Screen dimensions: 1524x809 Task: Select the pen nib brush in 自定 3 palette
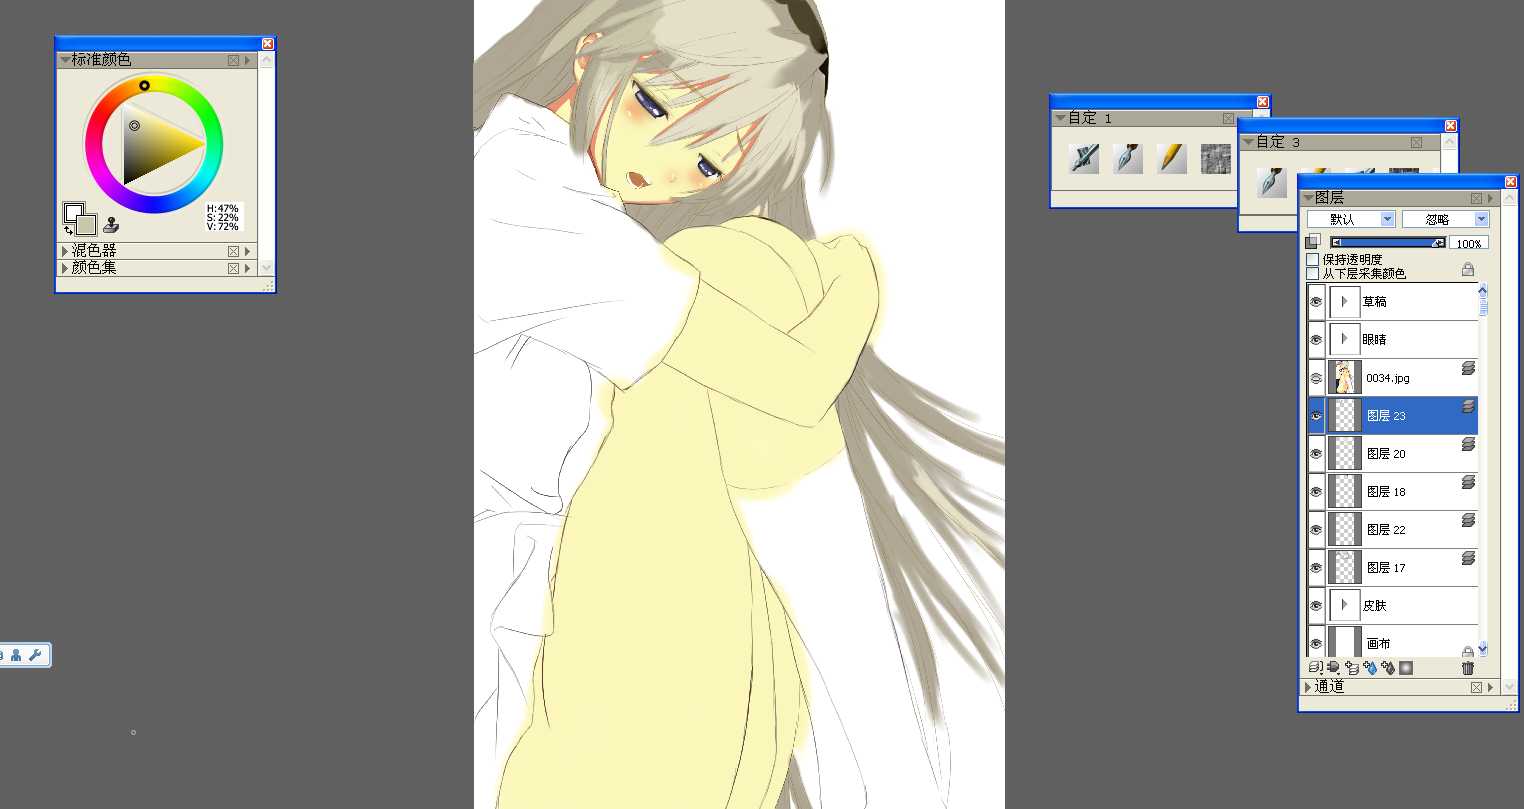pyautogui.click(x=1272, y=182)
